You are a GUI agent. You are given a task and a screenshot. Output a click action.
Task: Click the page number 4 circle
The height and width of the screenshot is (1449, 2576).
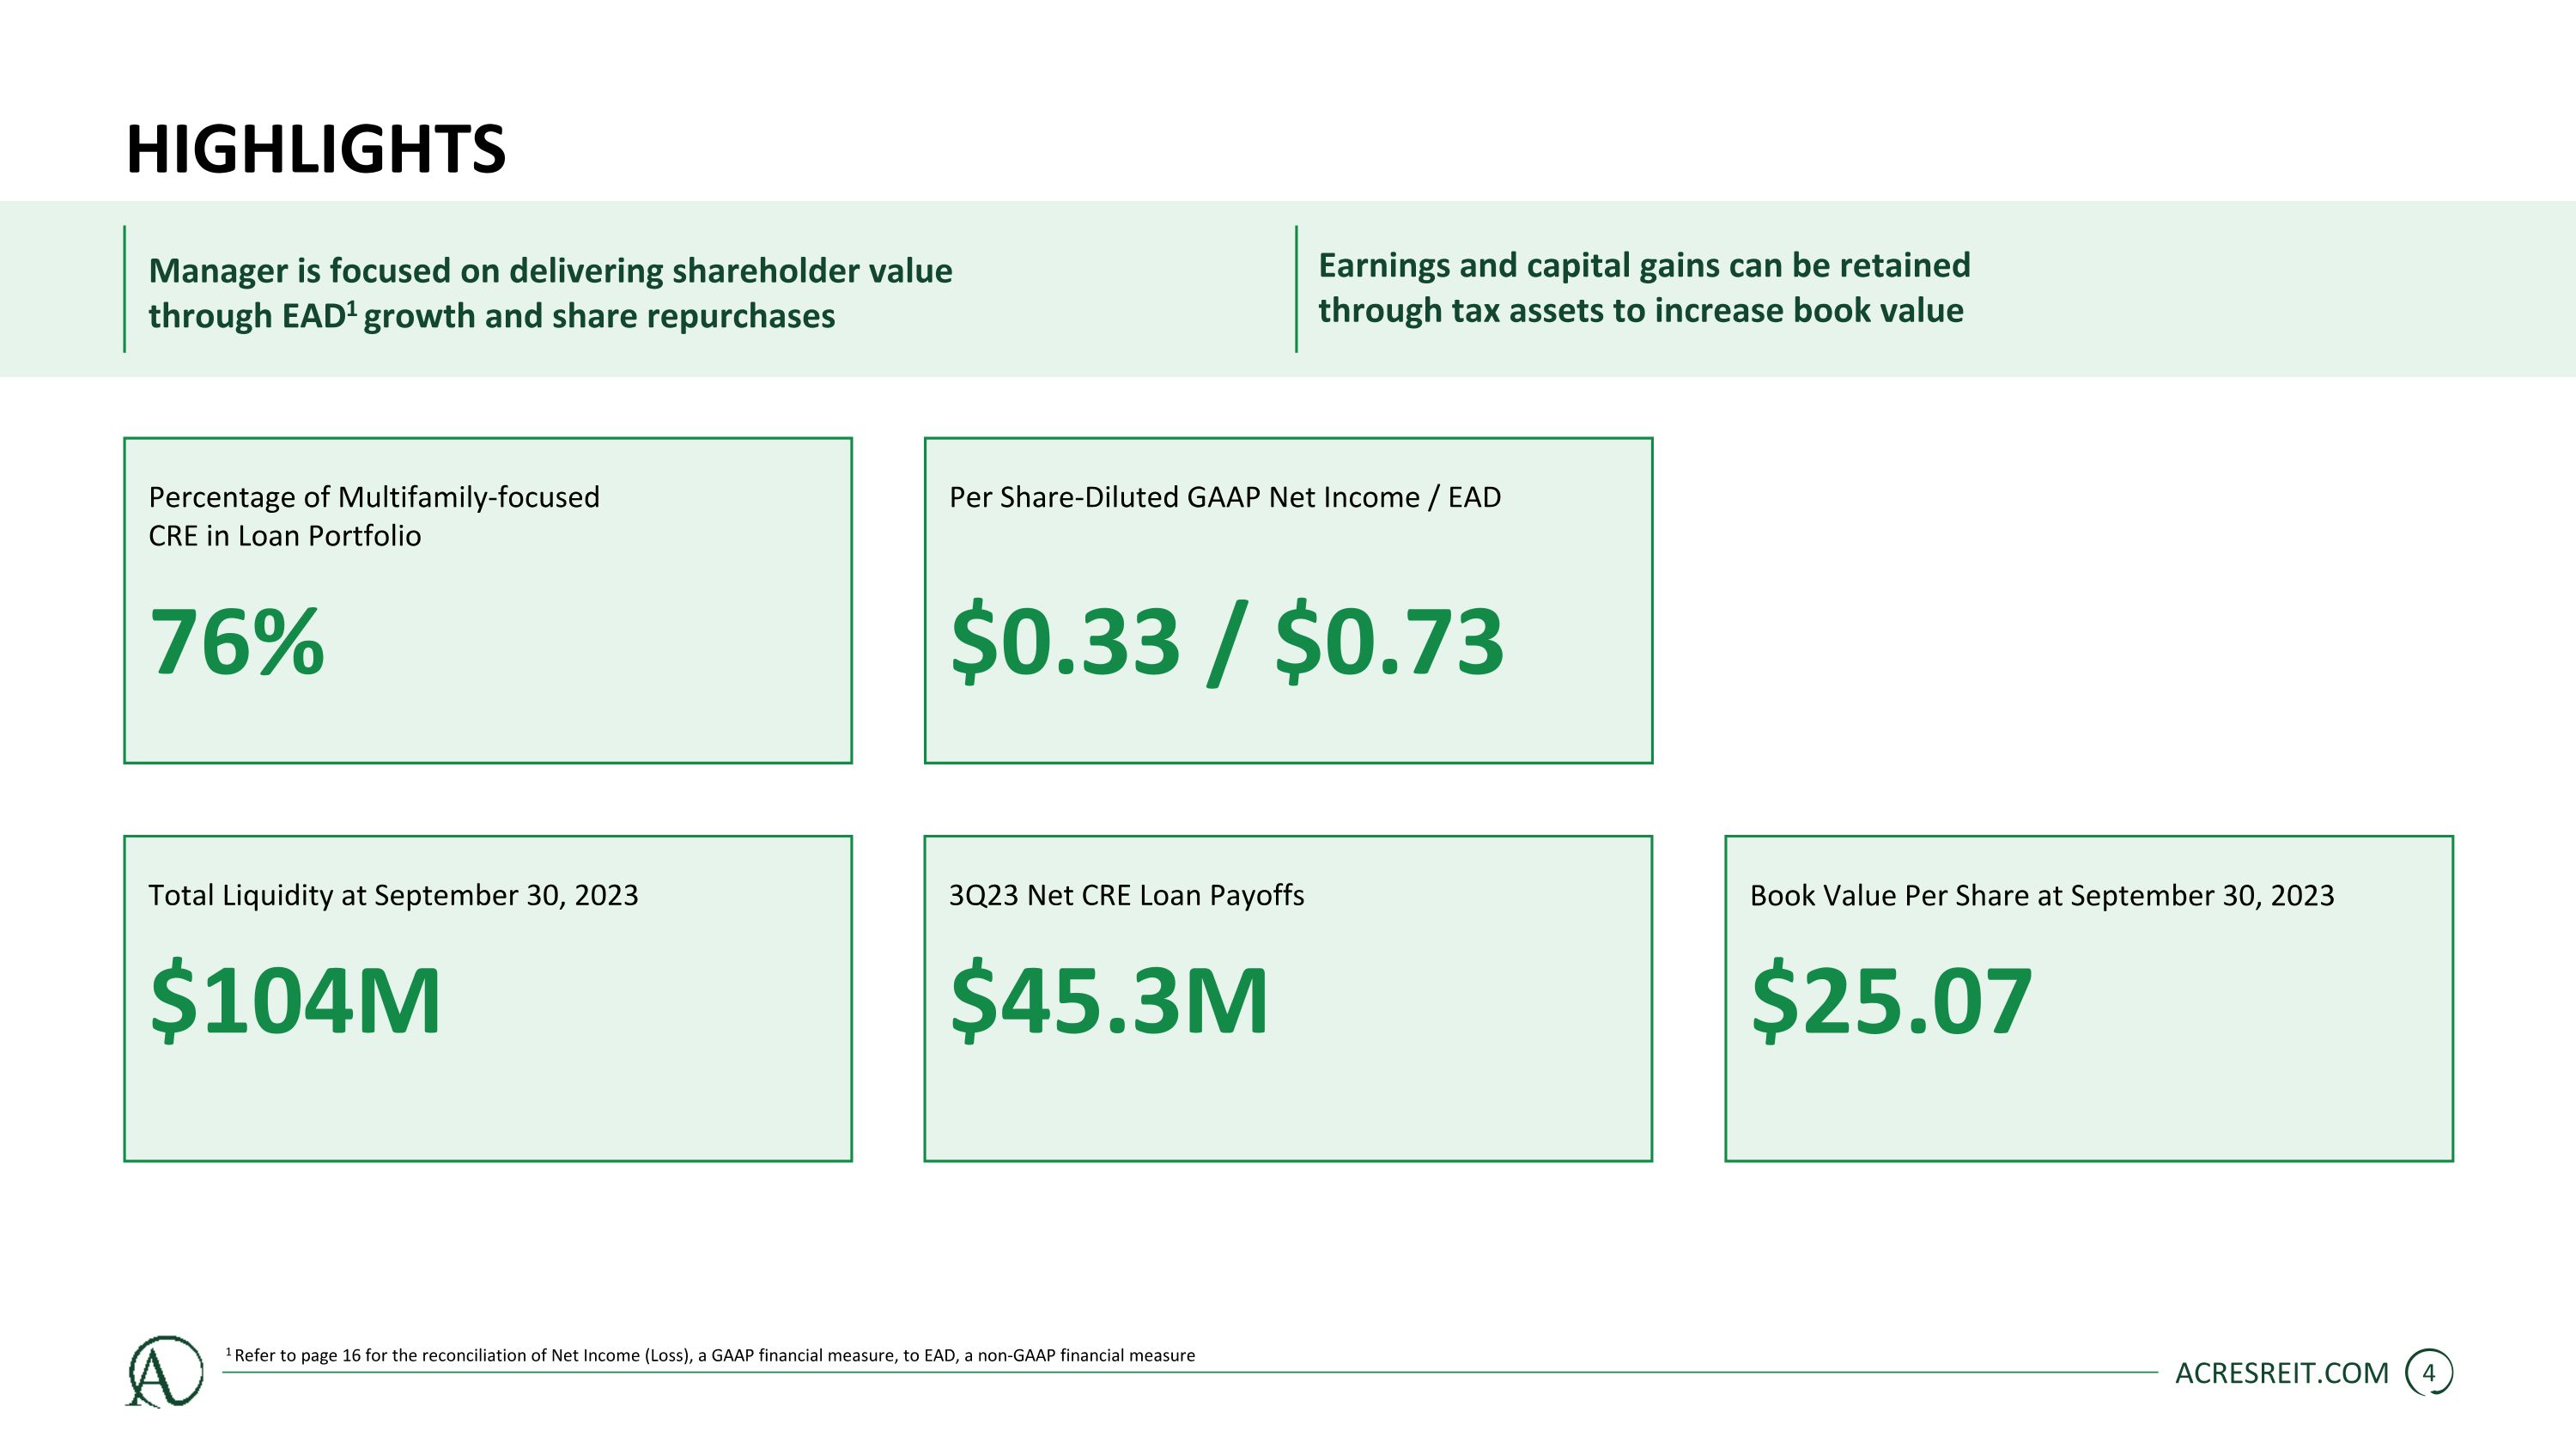(2429, 1373)
